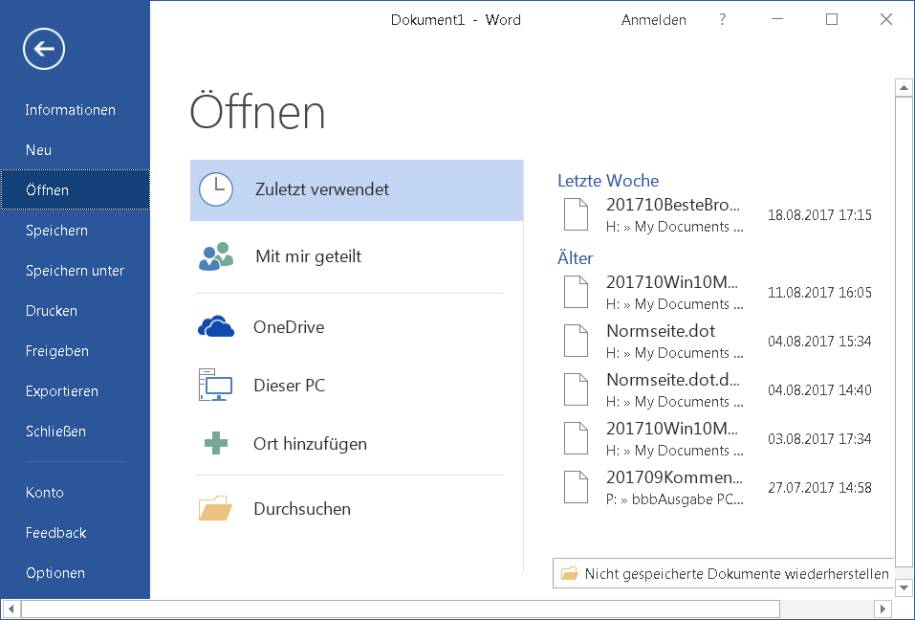Image resolution: width=915 pixels, height=620 pixels.
Task: Click Nicht gespeicherte Dokumente wiederherstellen button
Action: [x=724, y=573]
